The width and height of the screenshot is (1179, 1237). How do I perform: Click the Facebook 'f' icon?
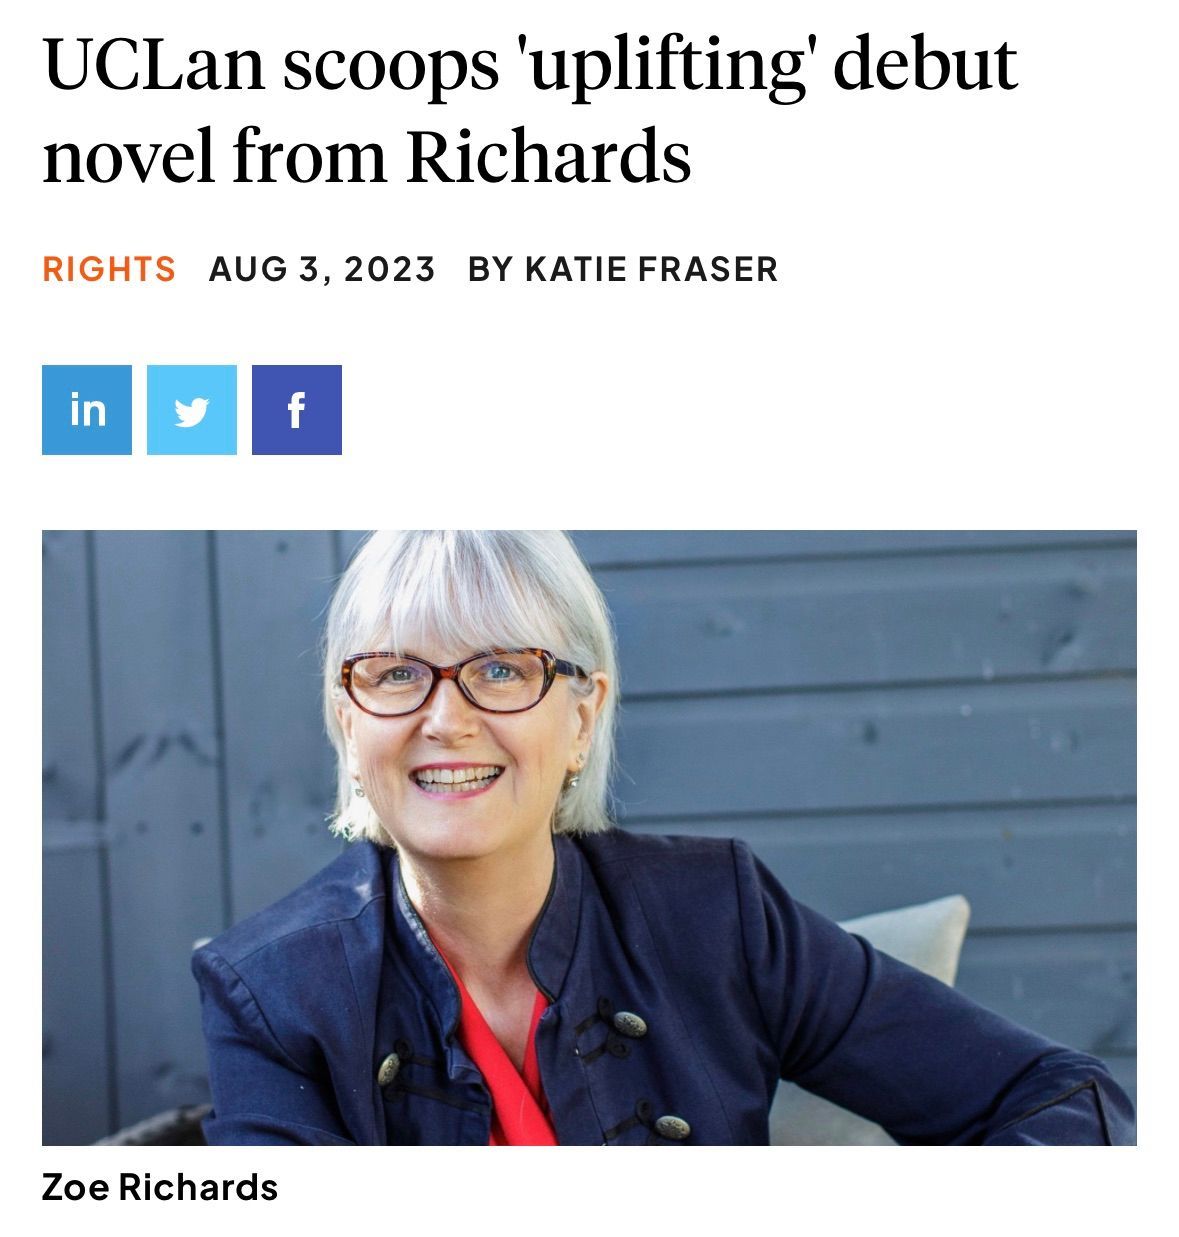point(297,410)
